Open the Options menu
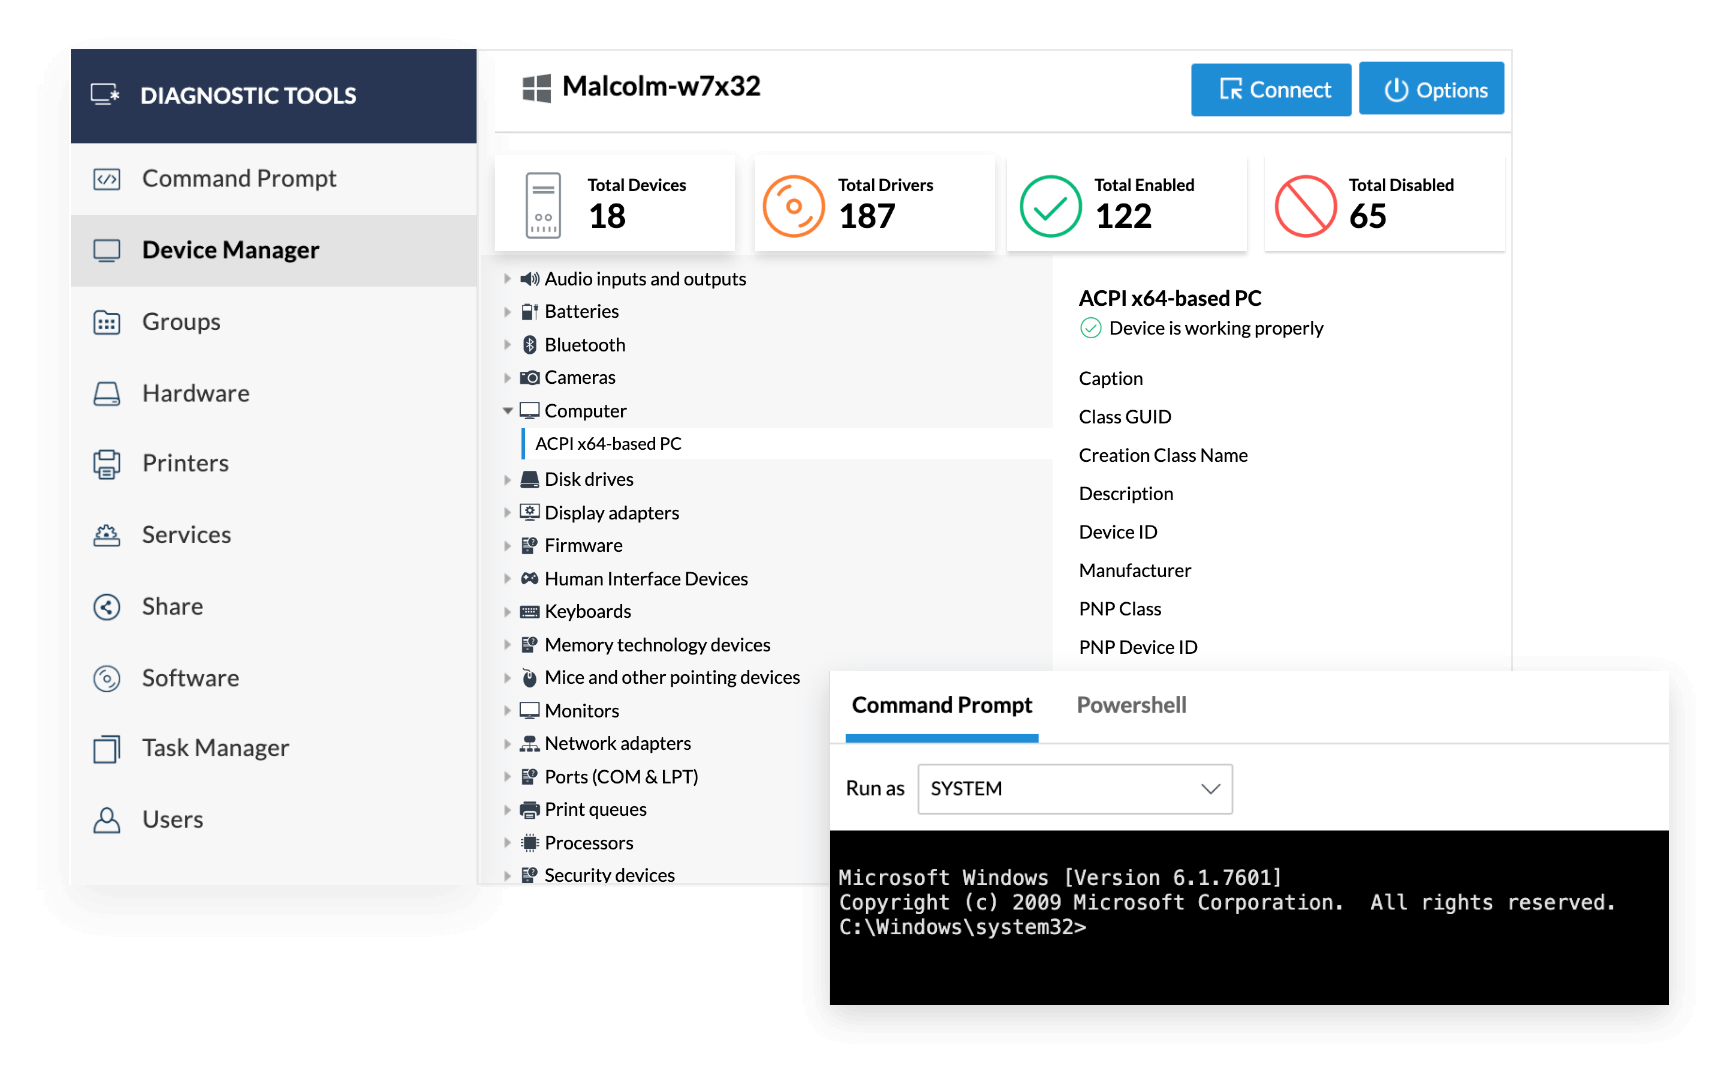The height and width of the screenshot is (1065, 1717). pyautogui.click(x=1431, y=88)
